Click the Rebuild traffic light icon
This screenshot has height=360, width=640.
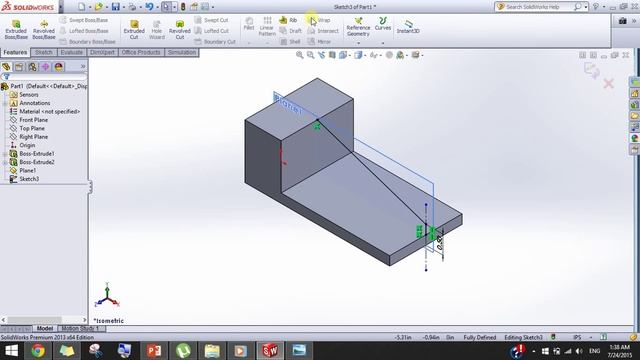click(x=183, y=7)
